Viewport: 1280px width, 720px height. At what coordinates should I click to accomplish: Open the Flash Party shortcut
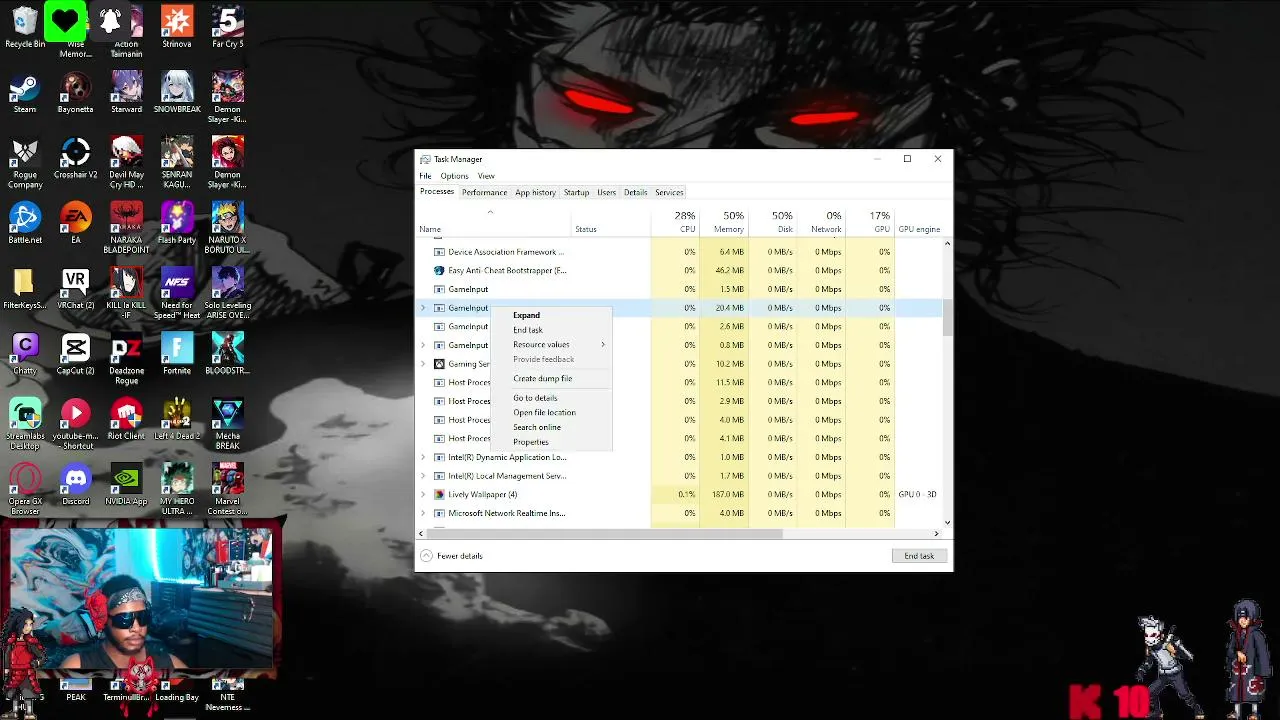pos(177,223)
